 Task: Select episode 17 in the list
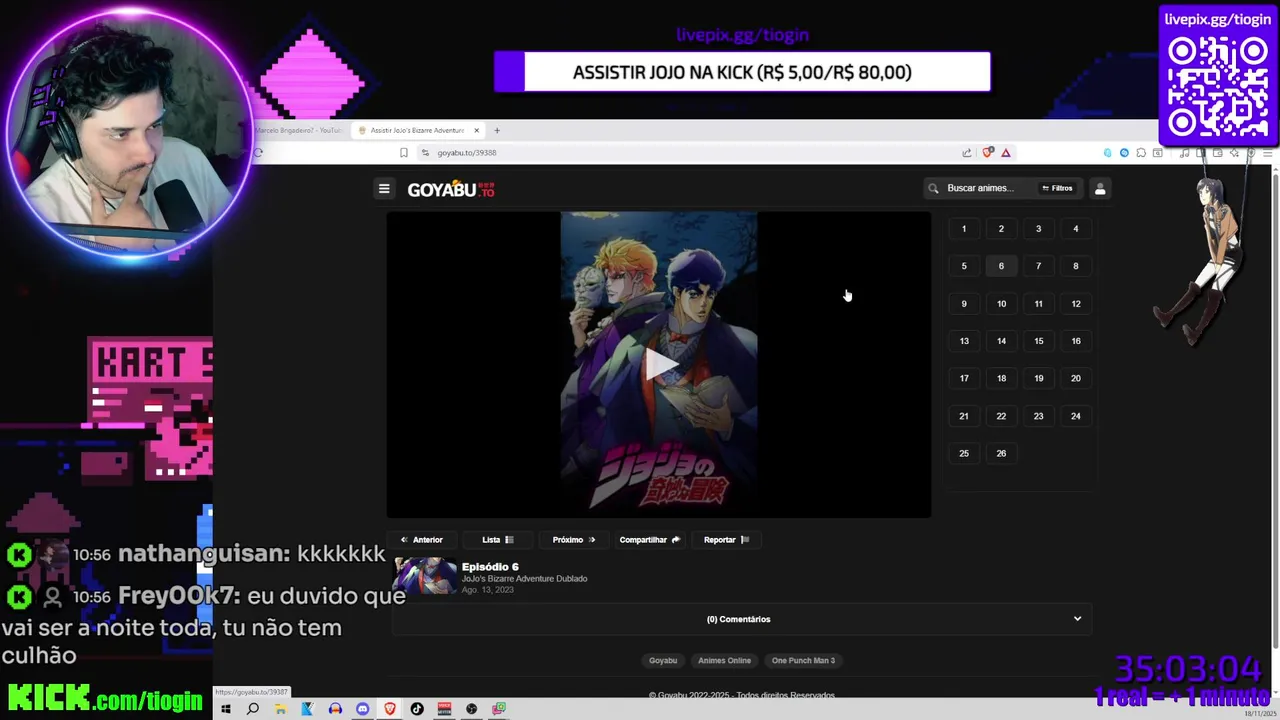coord(964,378)
